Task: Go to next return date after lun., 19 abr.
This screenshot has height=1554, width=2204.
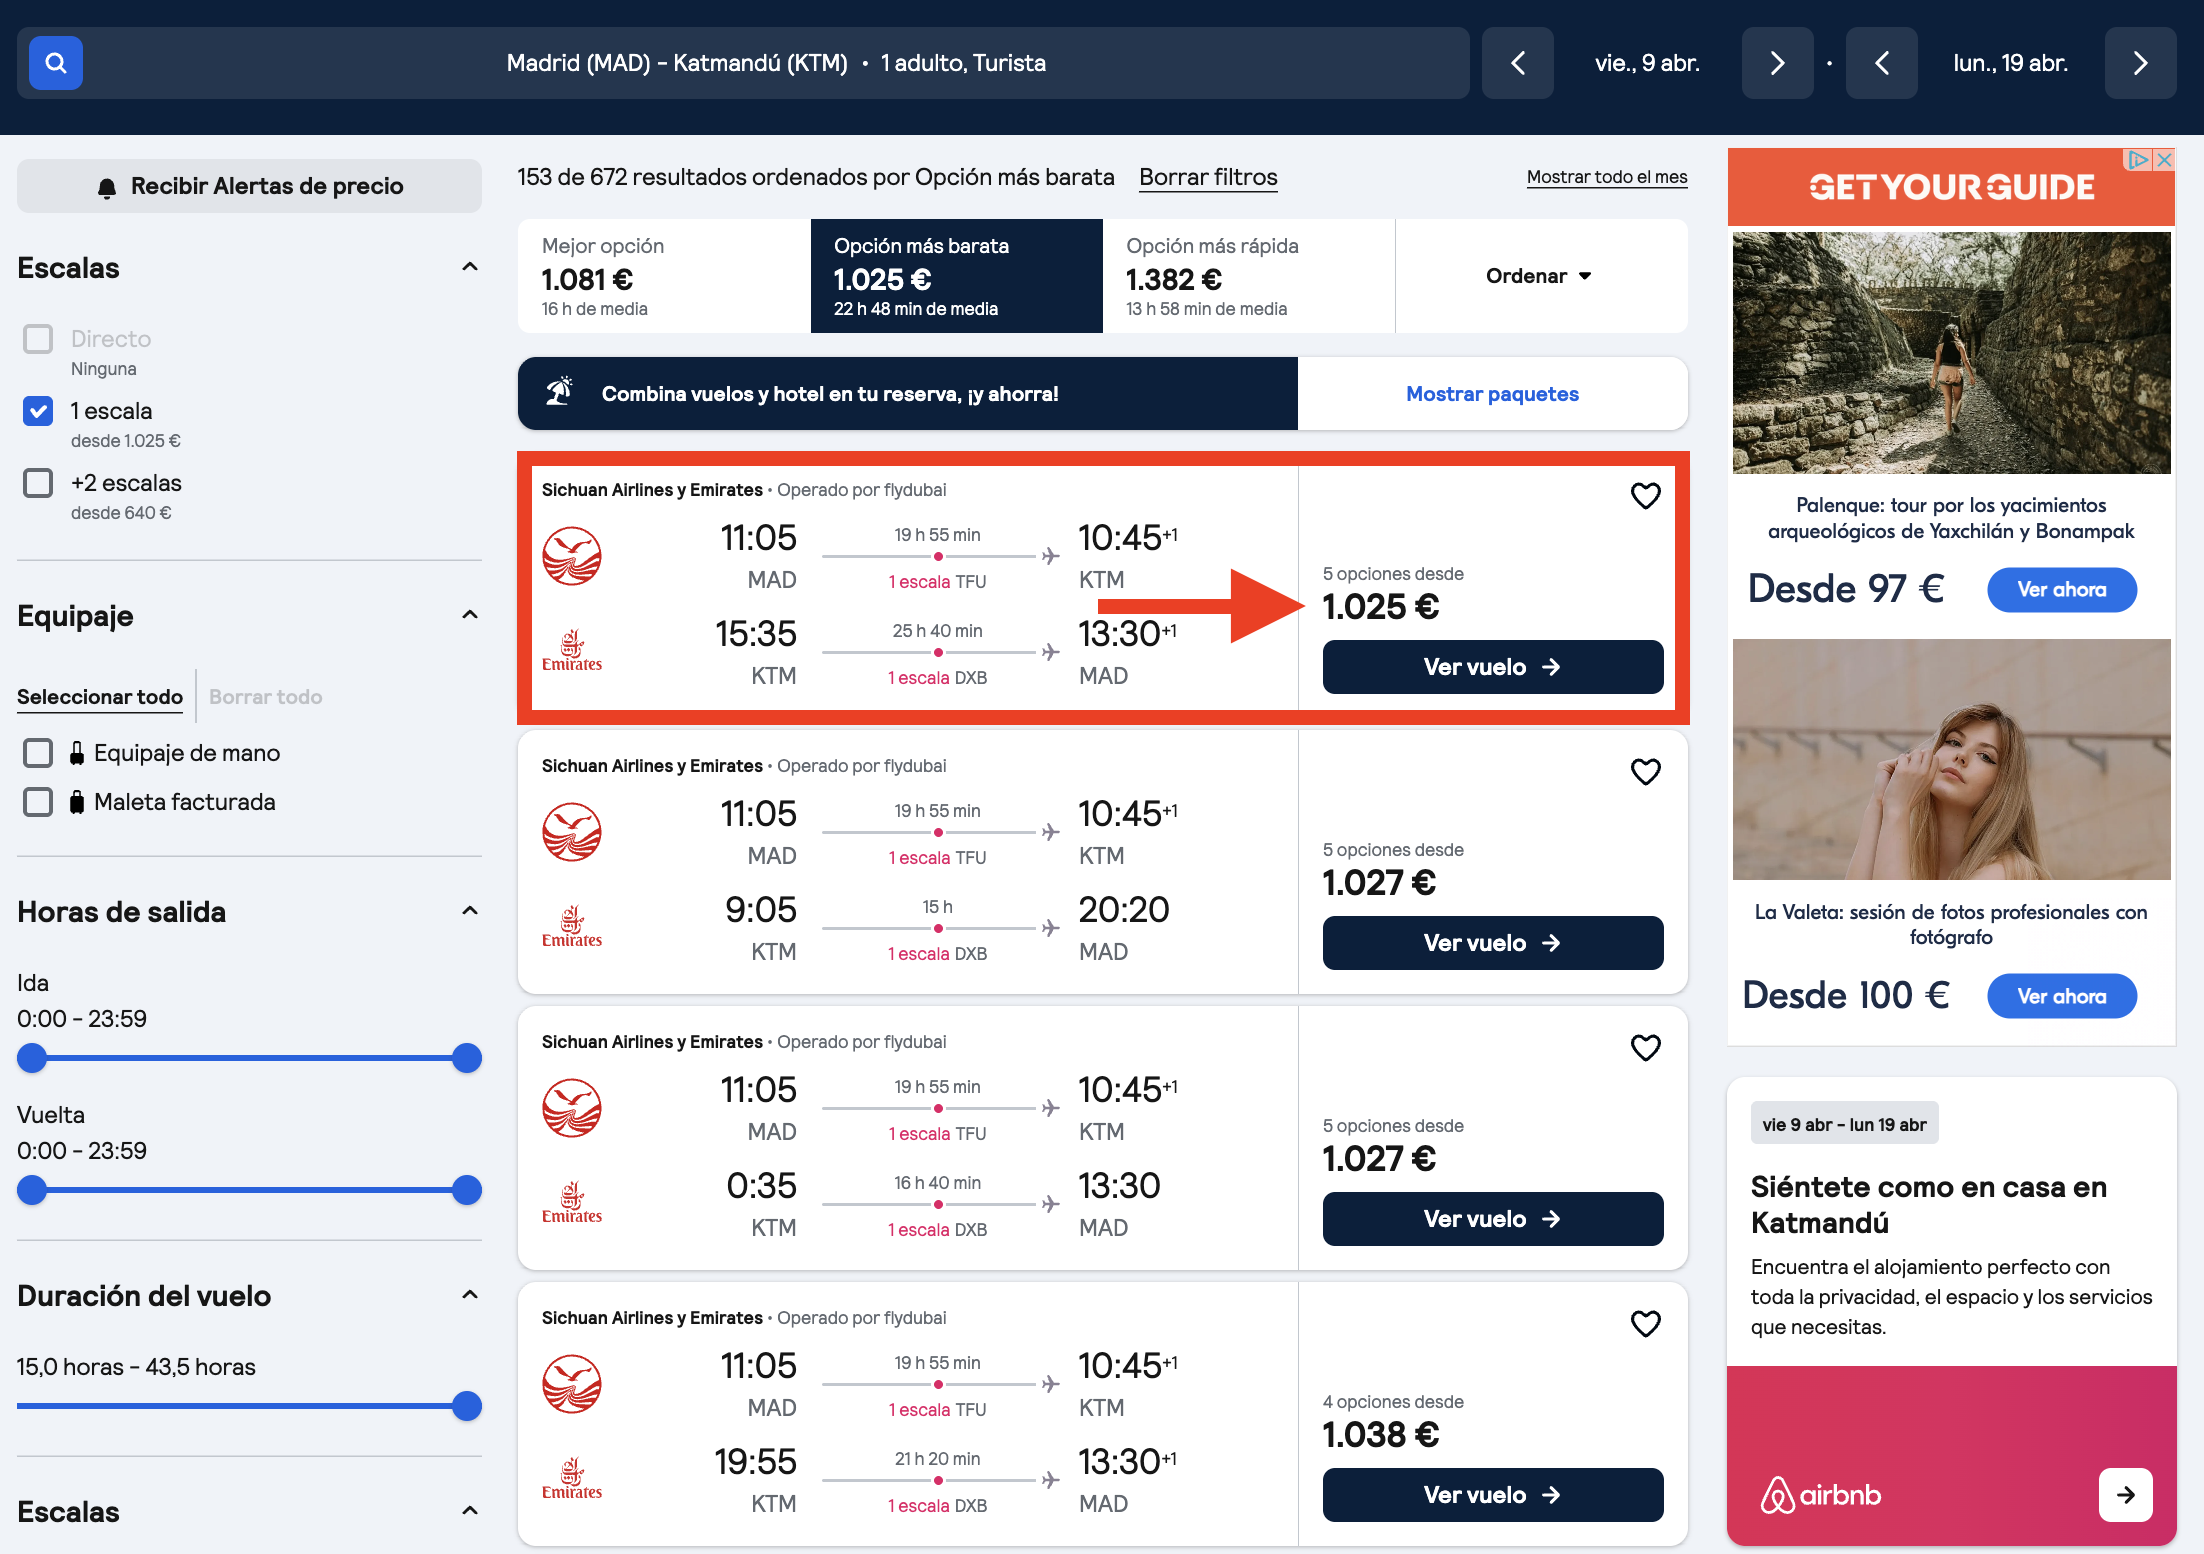Action: (2140, 63)
